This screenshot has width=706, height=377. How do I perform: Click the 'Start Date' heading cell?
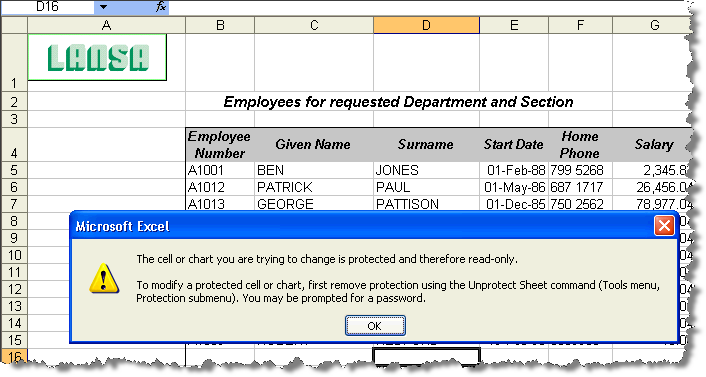pyautogui.click(x=514, y=145)
